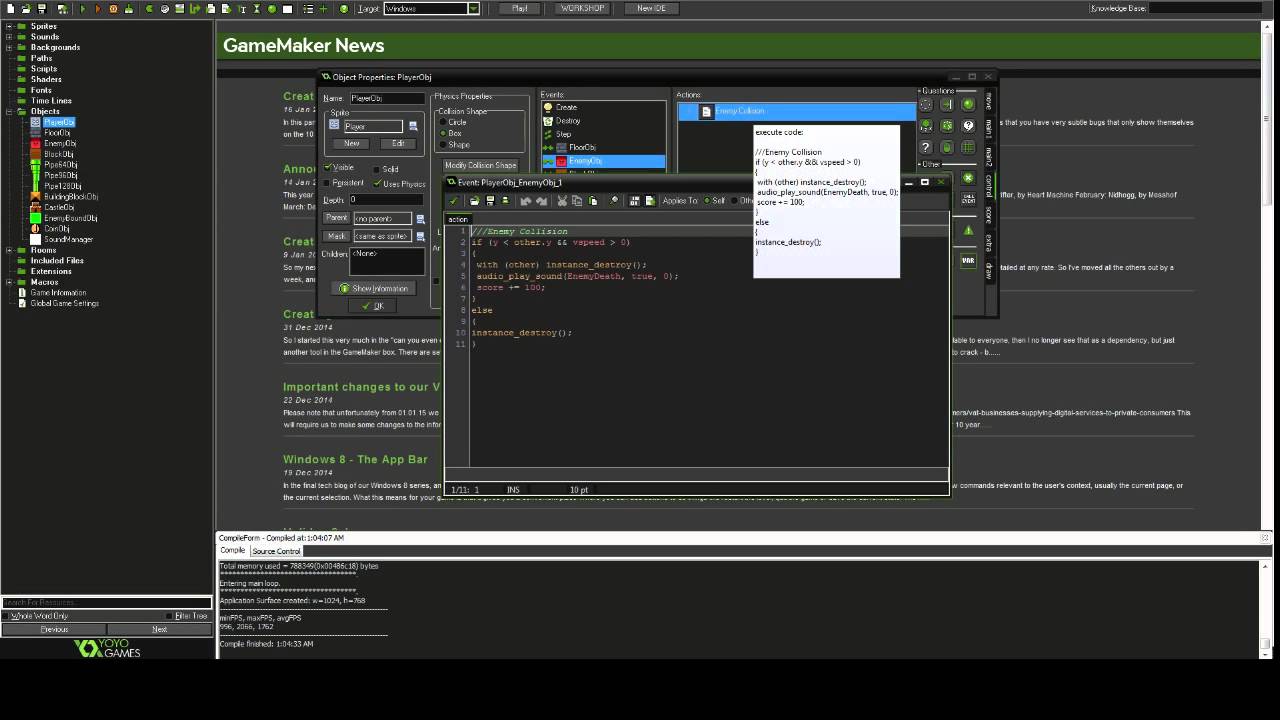Toggle the Solid checkbox
The width and height of the screenshot is (1280, 720).
pyautogui.click(x=377, y=169)
